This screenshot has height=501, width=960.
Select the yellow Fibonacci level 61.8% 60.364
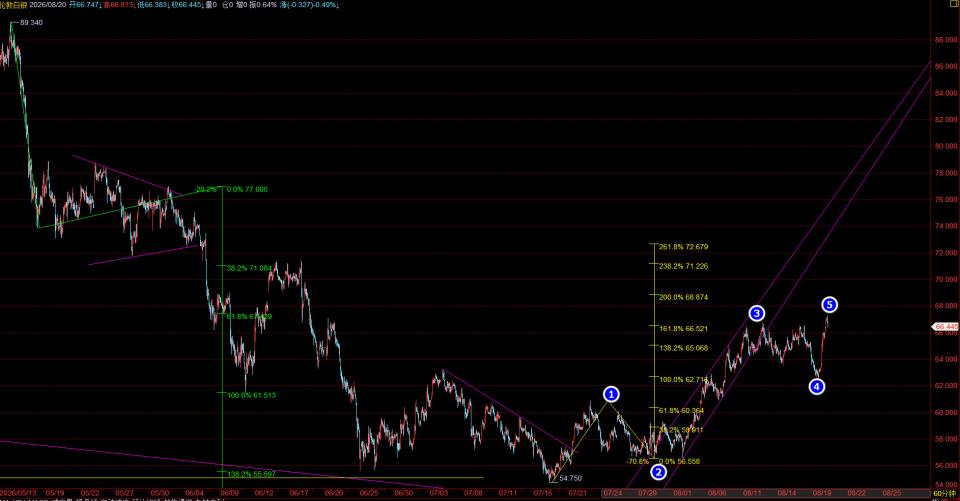681,410
